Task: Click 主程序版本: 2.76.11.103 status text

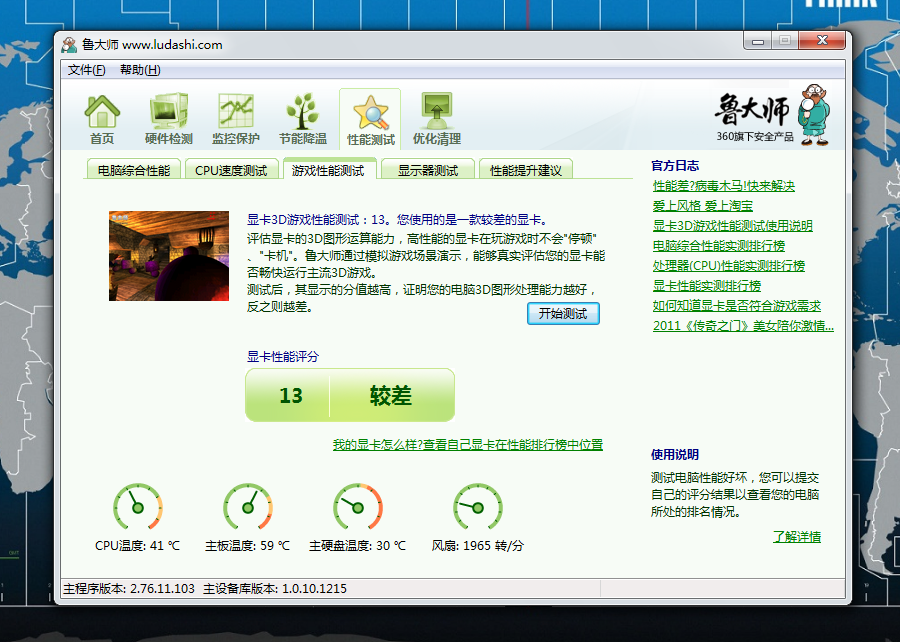Action: click(129, 589)
